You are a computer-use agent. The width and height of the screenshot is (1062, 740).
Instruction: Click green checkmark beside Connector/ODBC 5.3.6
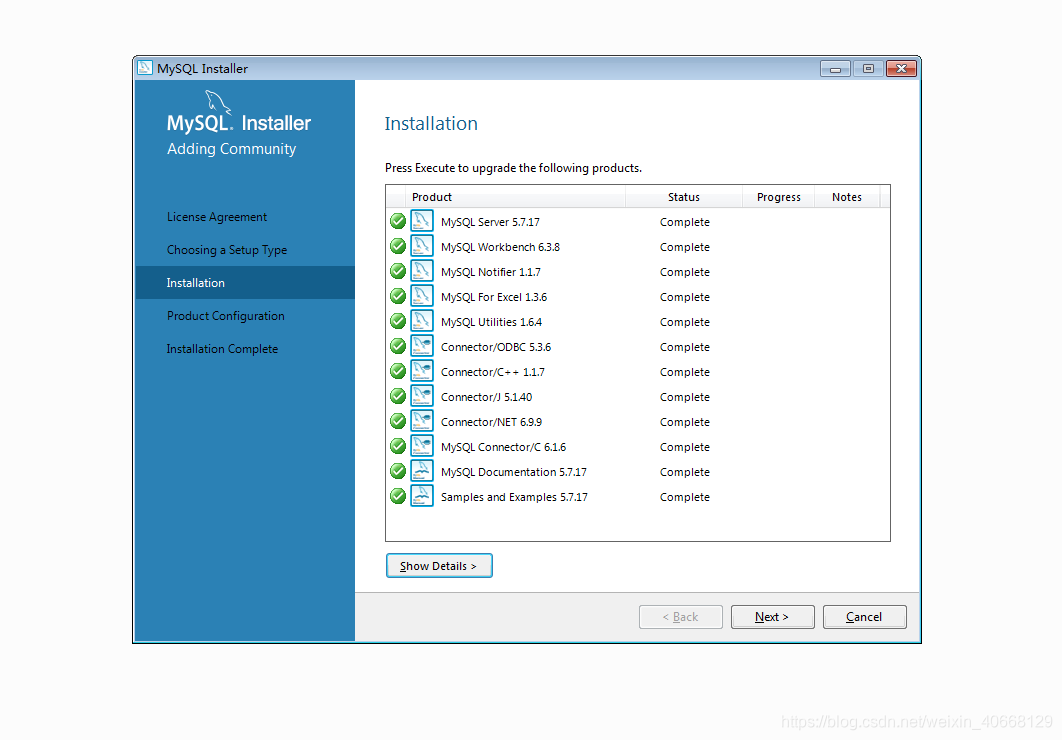pos(398,347)
